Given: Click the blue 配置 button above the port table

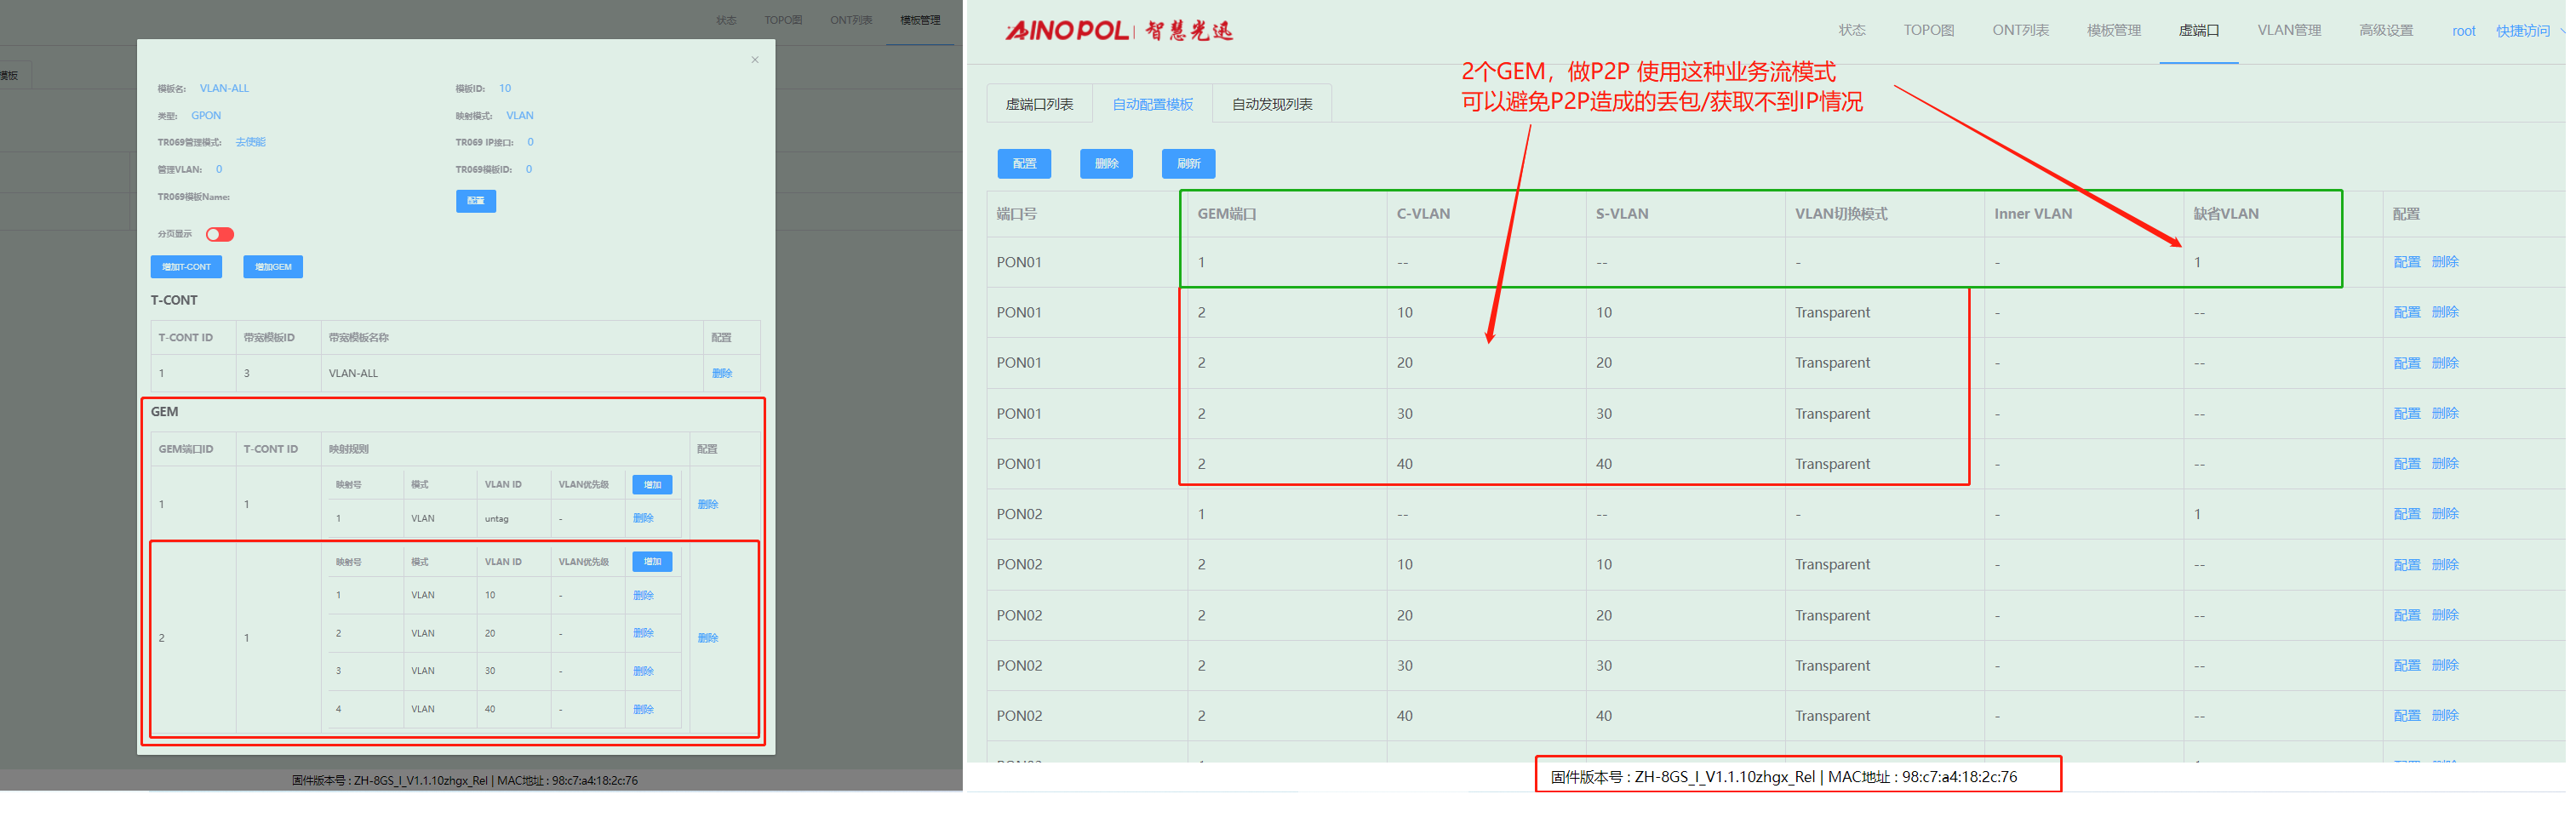Looking at the screenshot, I should click(1024, 163).
